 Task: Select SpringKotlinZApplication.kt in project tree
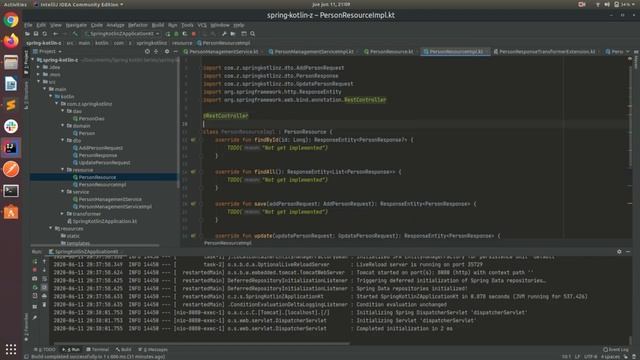tap(104, 221)
